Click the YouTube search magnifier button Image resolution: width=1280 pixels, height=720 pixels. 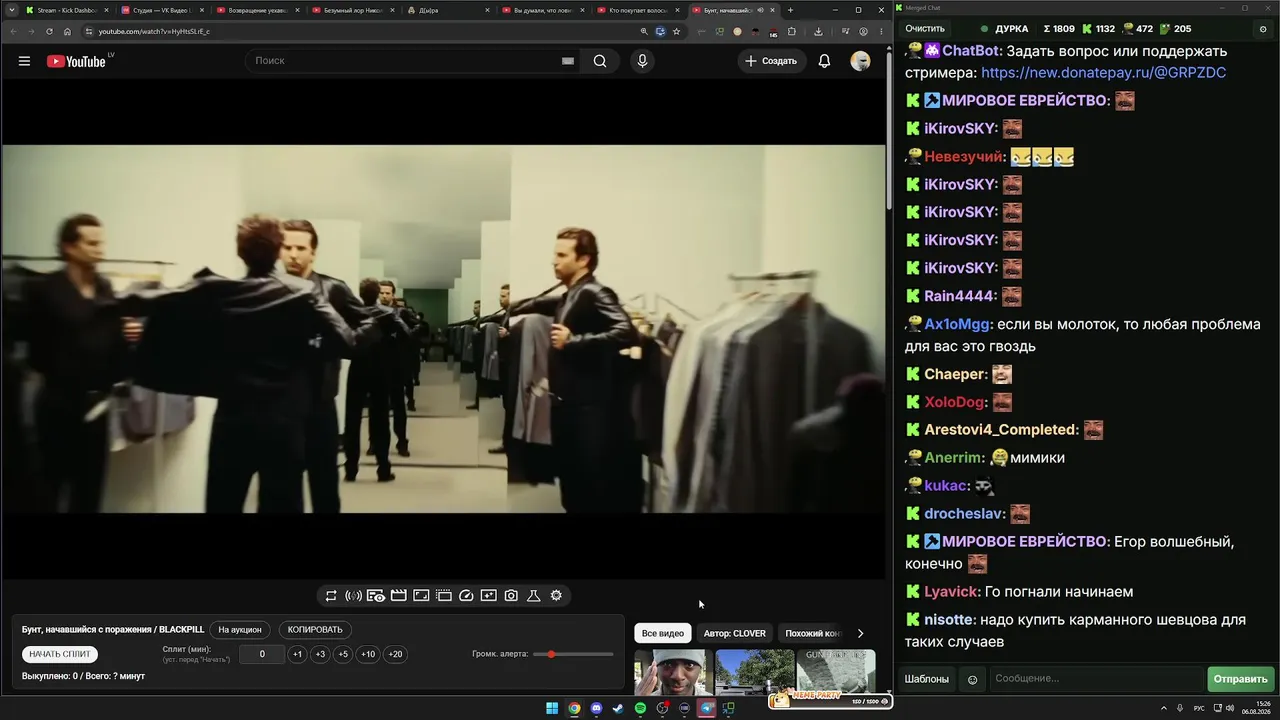600,61
